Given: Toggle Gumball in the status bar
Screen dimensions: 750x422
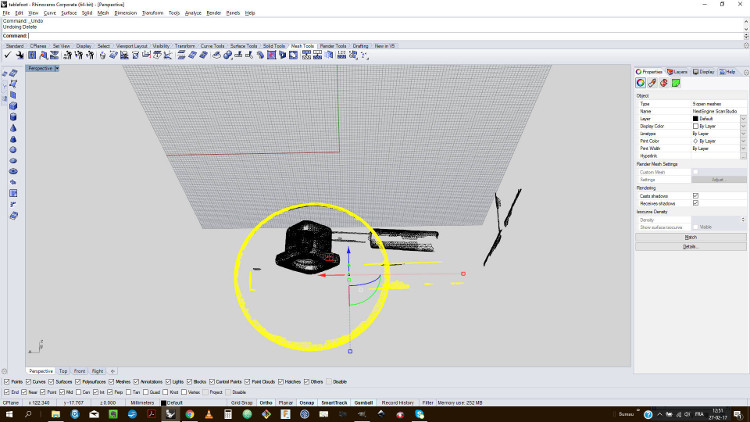Looking at the screenshot, I should [364, 403].
